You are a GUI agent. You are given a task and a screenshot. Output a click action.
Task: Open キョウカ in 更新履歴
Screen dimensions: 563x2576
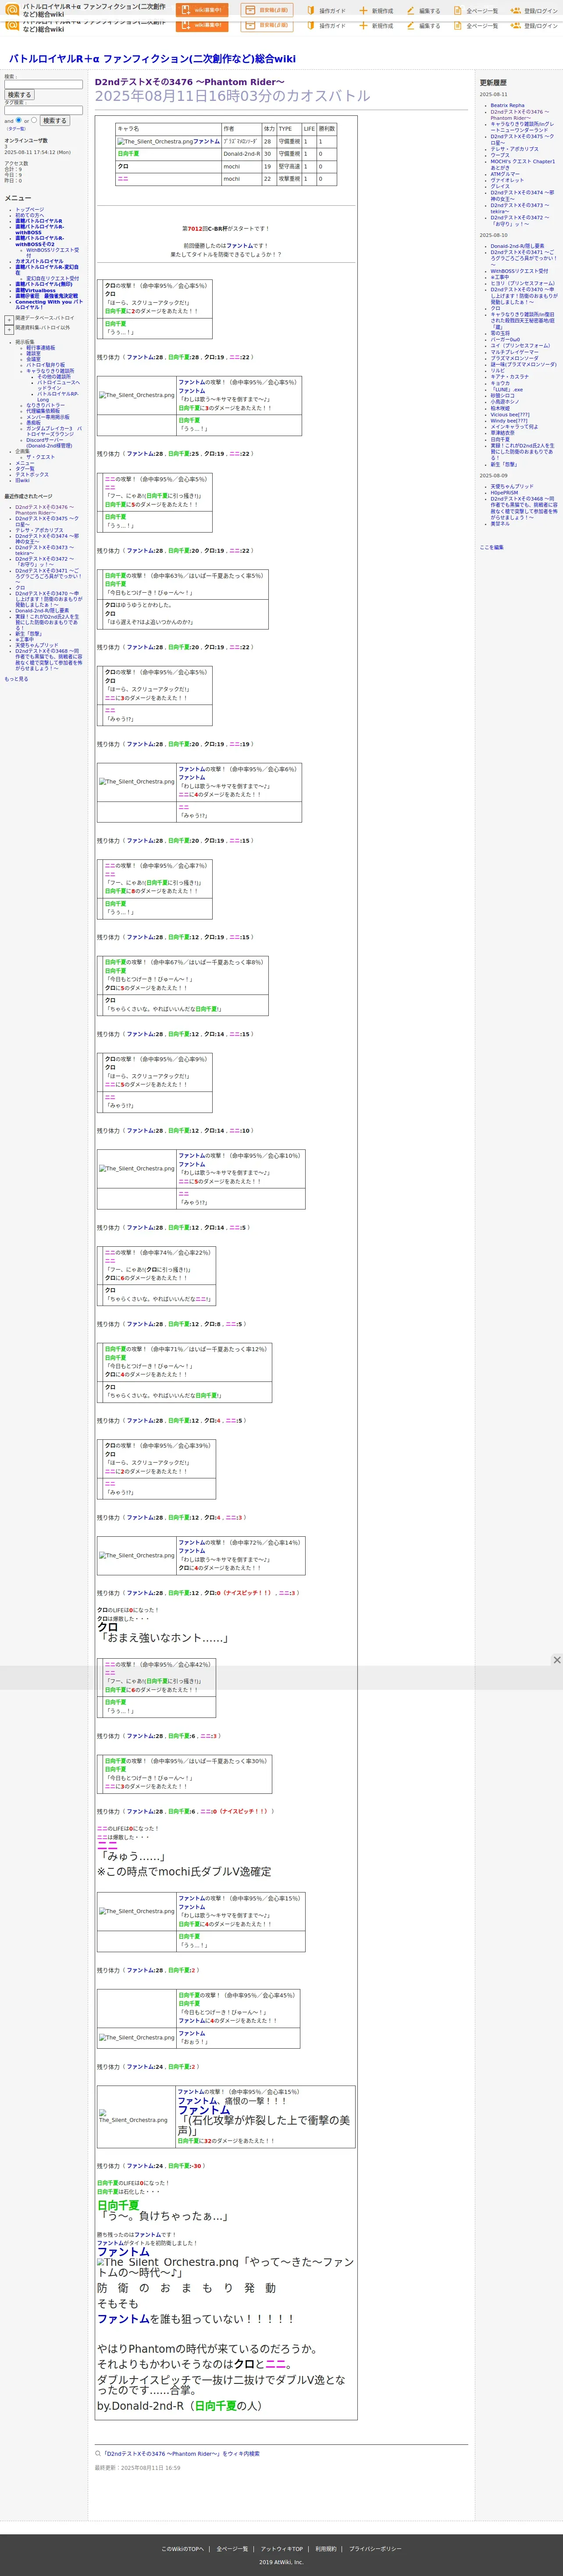coord(499,383)
